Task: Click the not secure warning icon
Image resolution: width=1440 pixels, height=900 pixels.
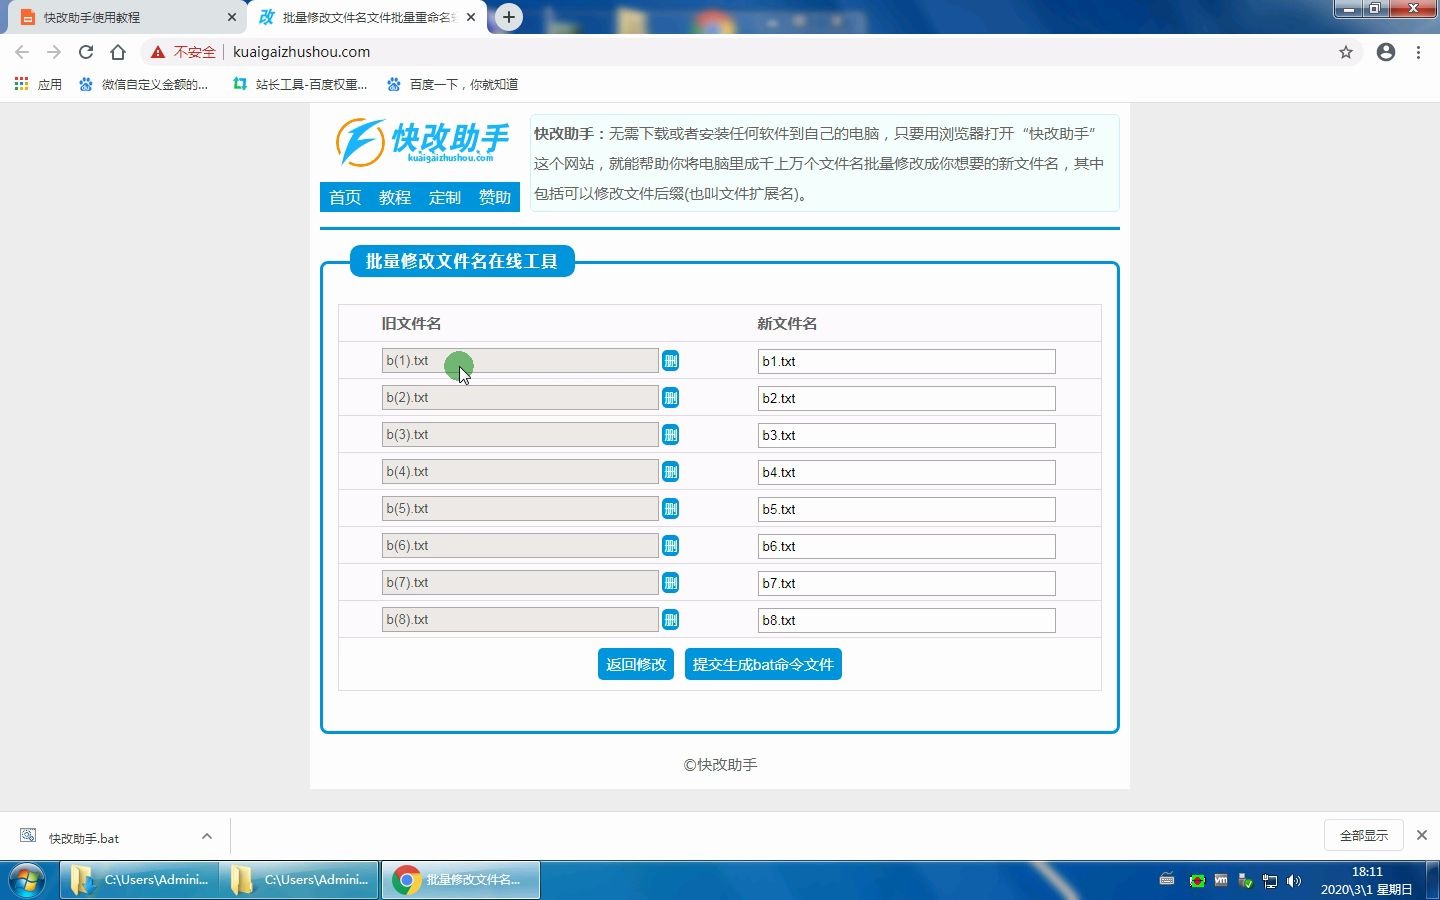Action: tap(158, 52)
